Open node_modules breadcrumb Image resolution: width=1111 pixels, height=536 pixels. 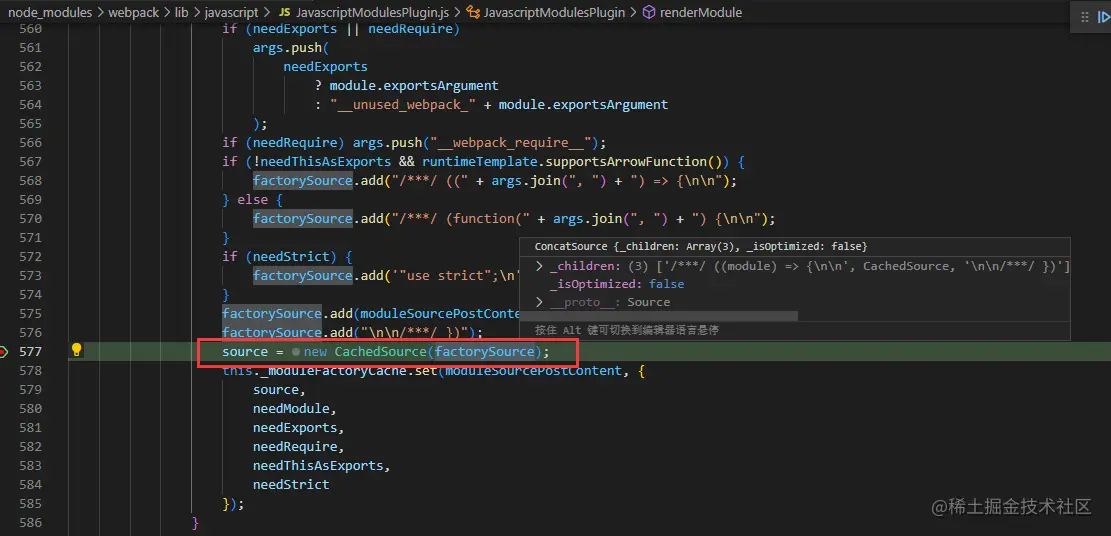pos(48,13)
